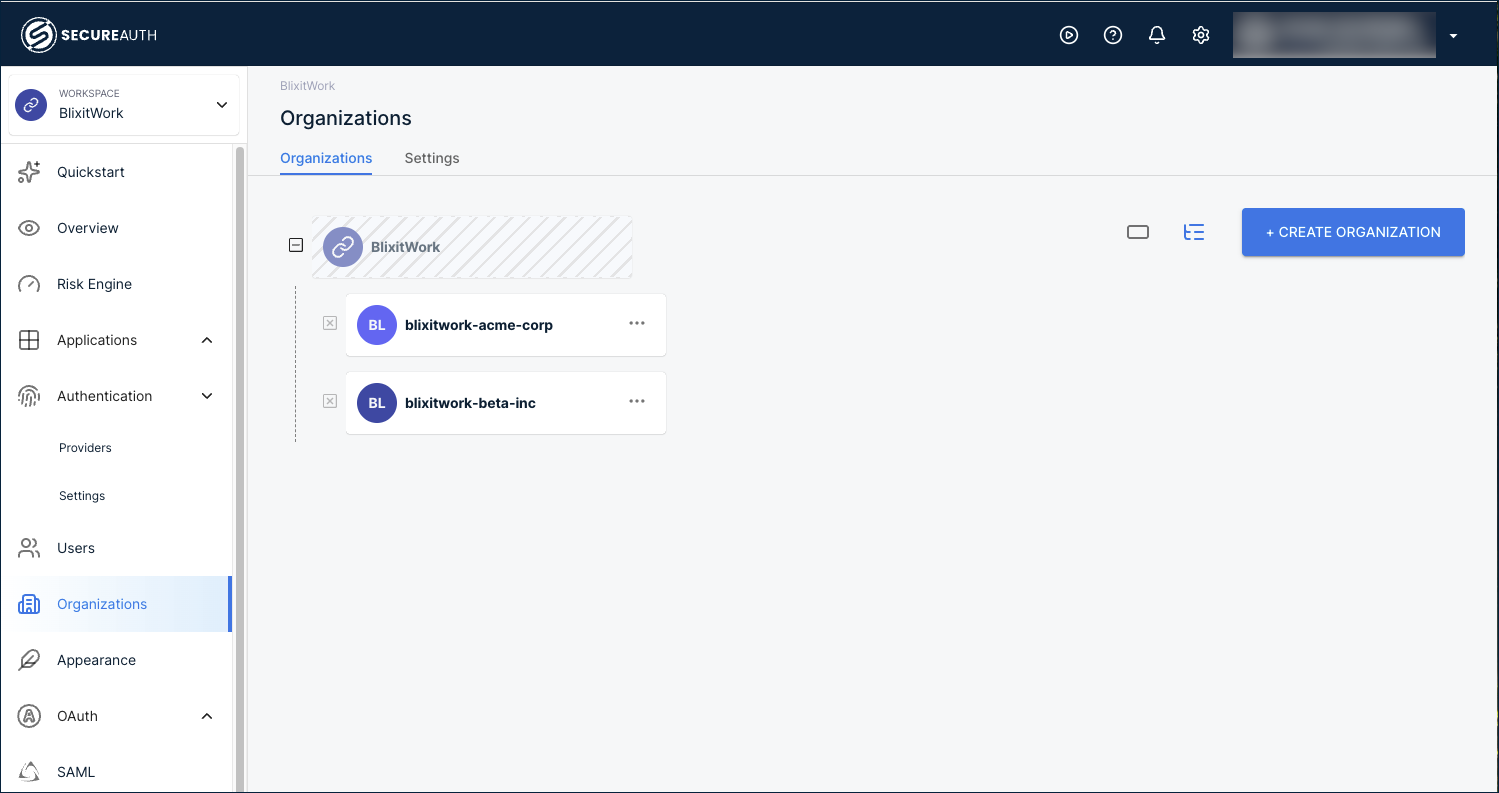The height and width of the screenshot is (793, 1499).
Task: Click the Quickstart sparkle icon
Action: [x=29, y=172]
